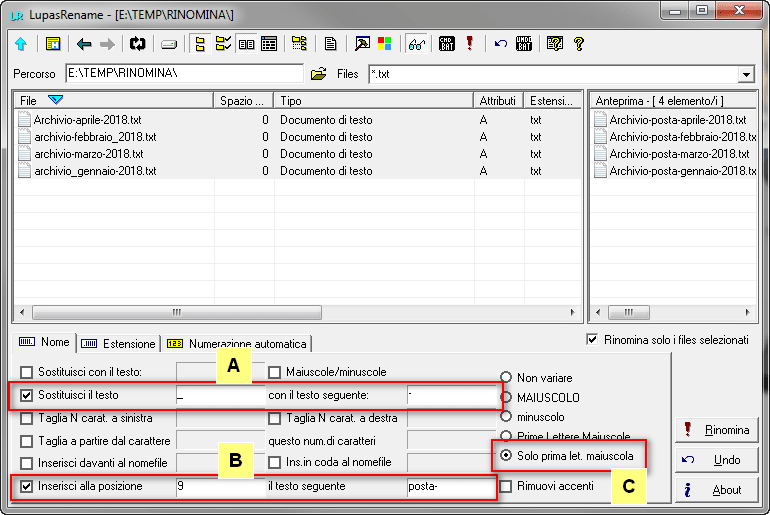Image resolution: width=770 pixels, height=515 pixels.
Task: Select 'Non variare' radio option
Action: pyautogui.click(x=506, y=377)
